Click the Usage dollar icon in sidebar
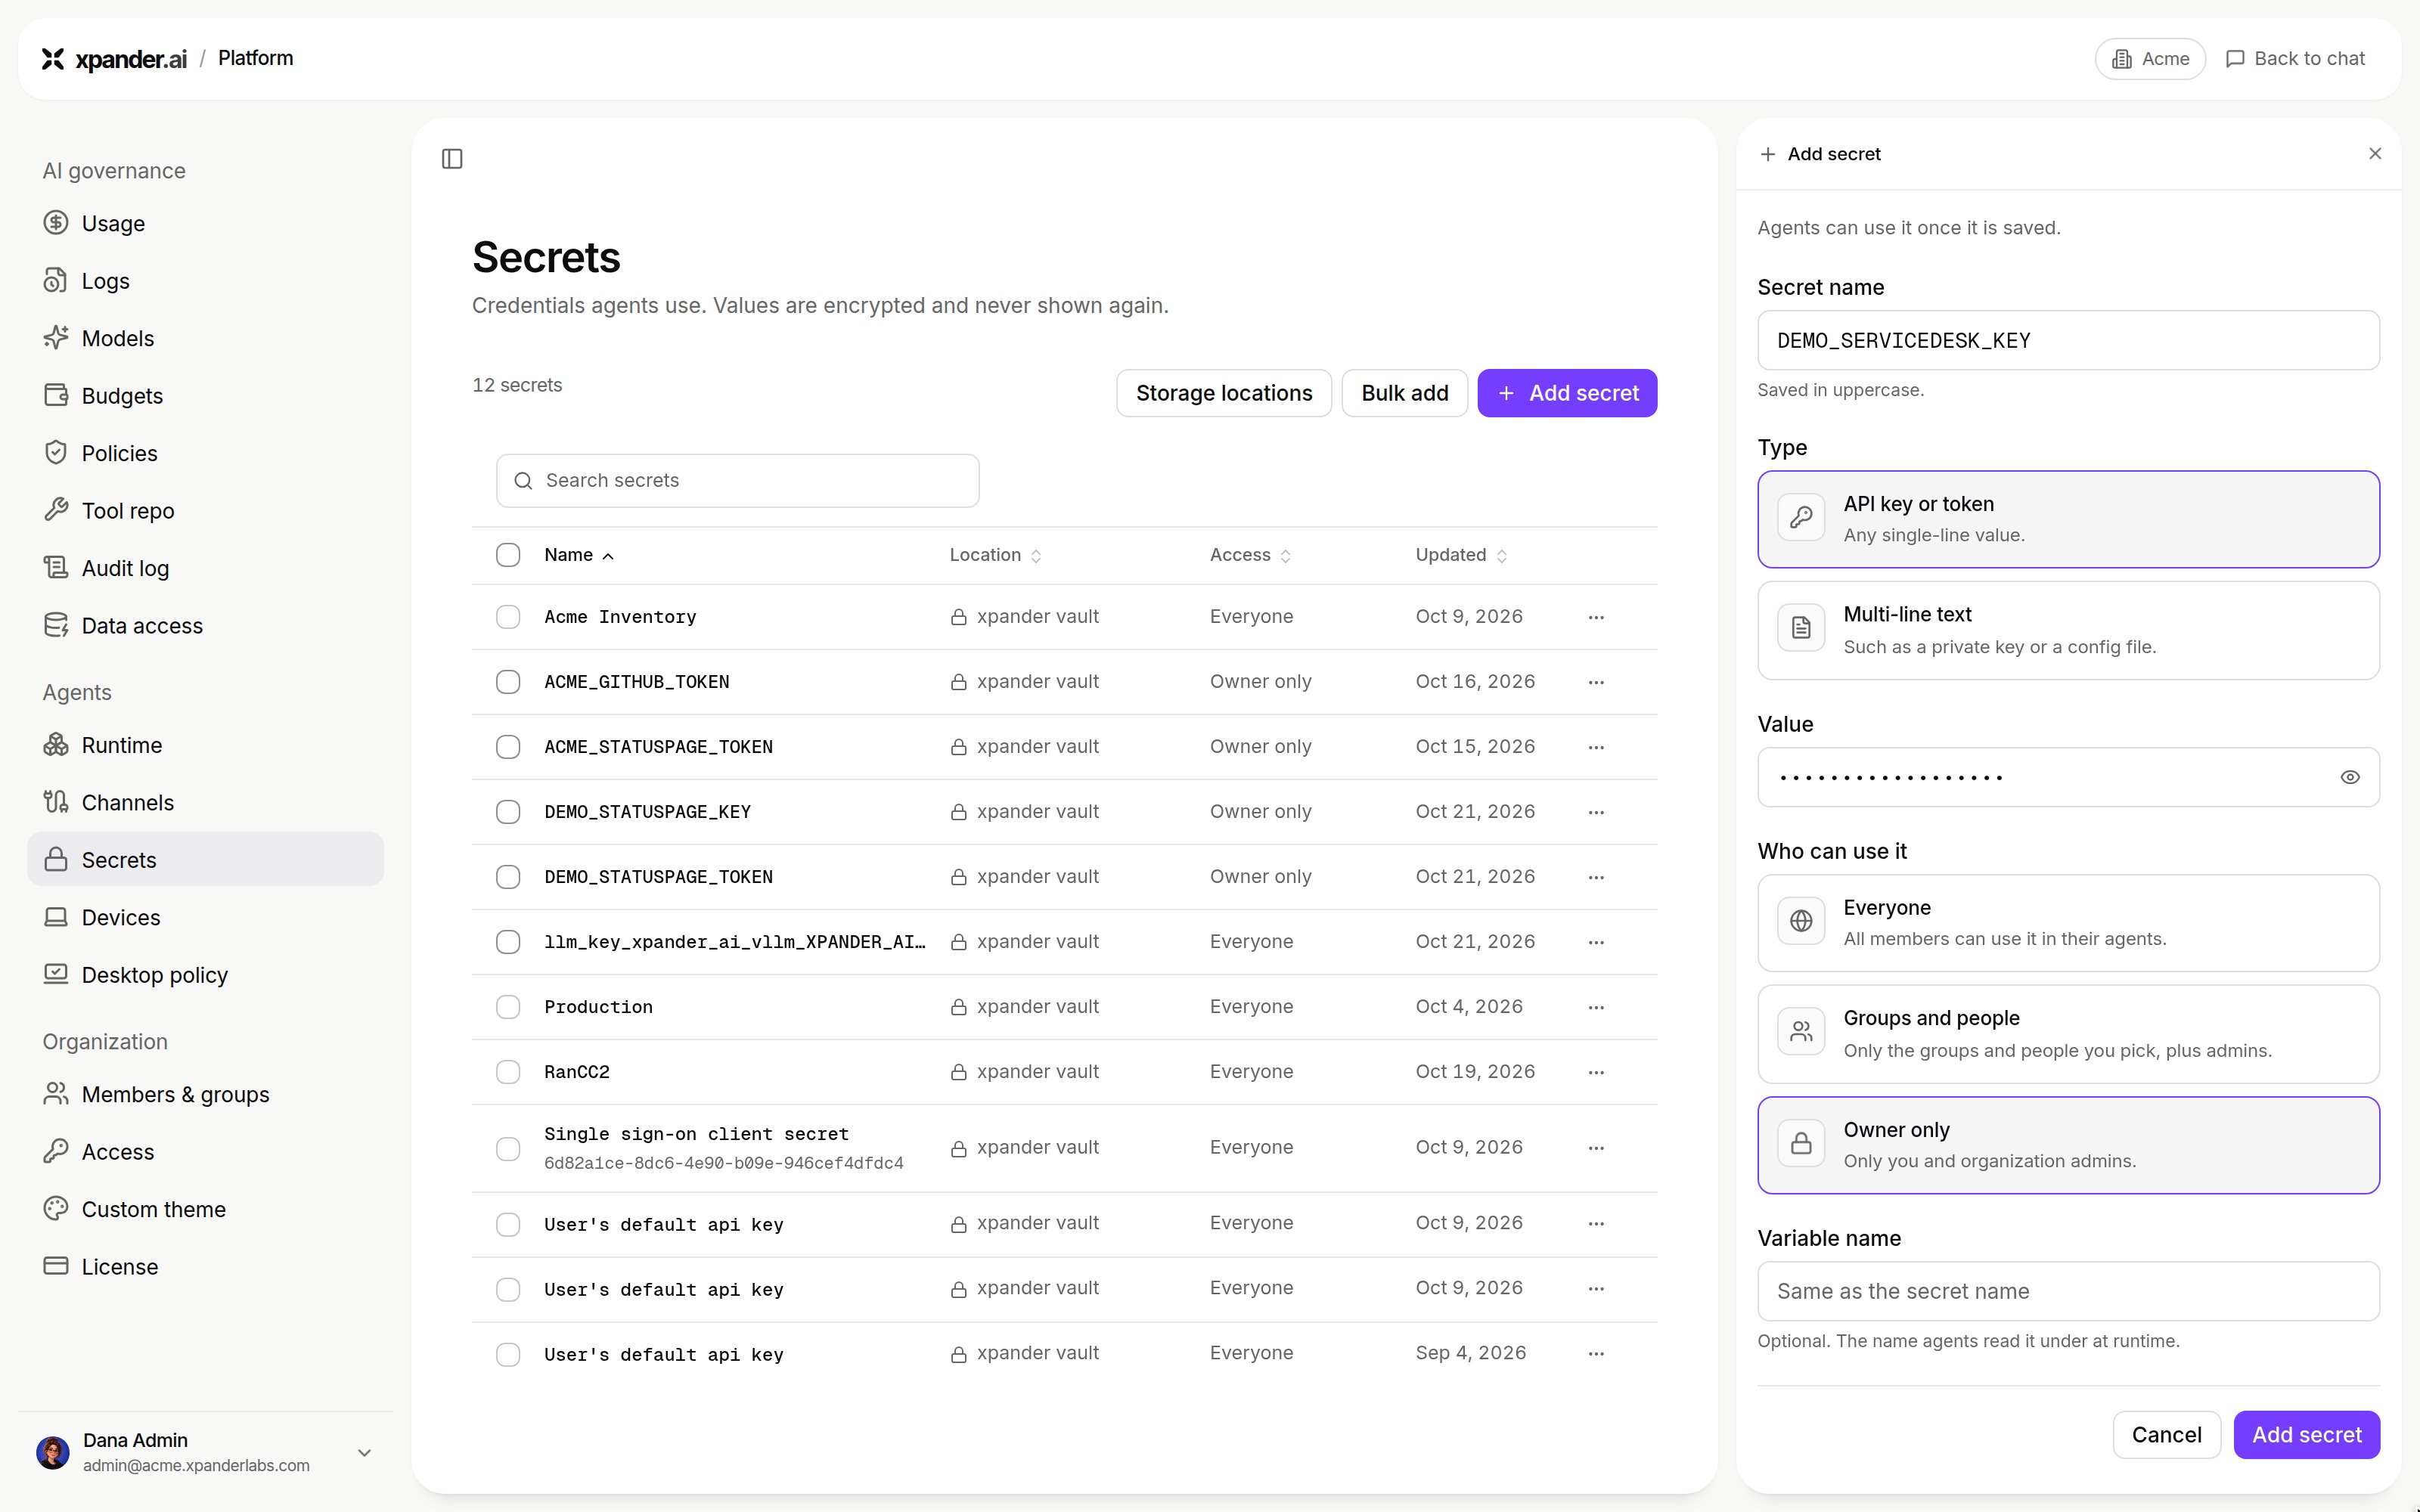This screenshot has width=2420, height=1512. click(x=56, y=223)
